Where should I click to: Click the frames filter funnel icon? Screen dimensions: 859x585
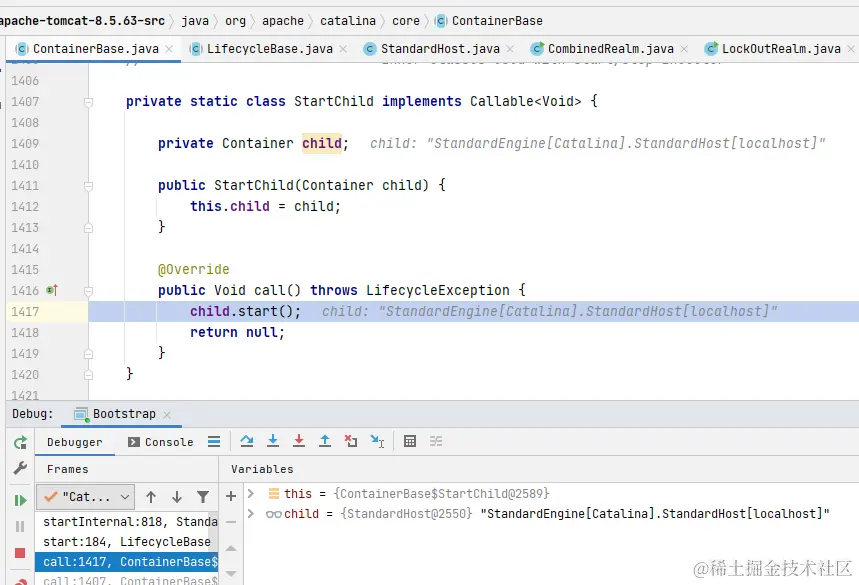[x=203, y=497]
